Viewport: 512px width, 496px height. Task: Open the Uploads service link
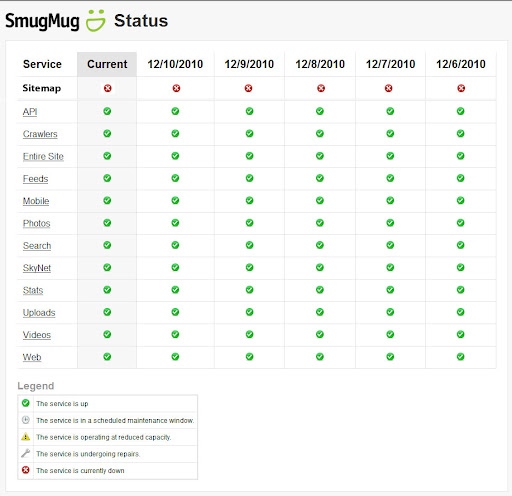tap(39, 313)
